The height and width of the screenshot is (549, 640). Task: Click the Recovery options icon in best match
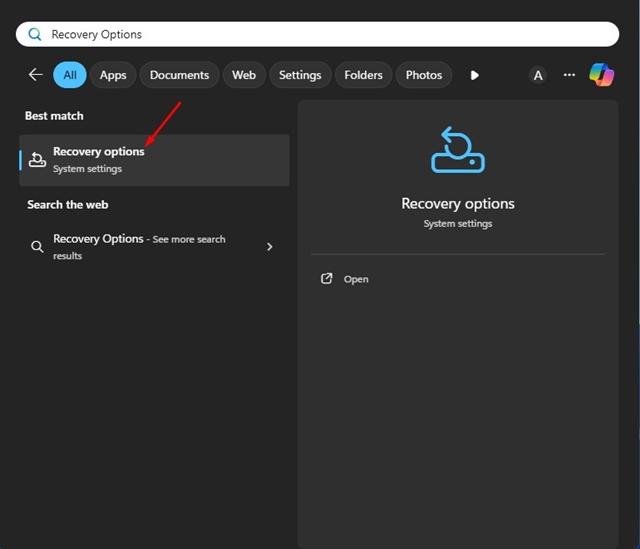coord(37,160)
